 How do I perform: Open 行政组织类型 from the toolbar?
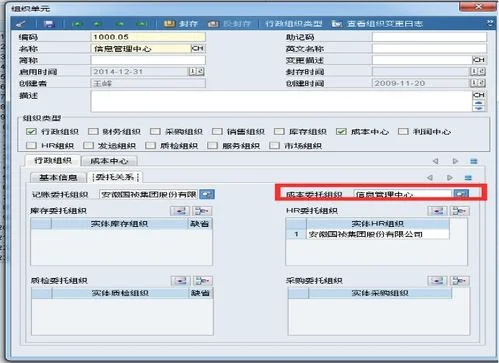click(294, 24)
